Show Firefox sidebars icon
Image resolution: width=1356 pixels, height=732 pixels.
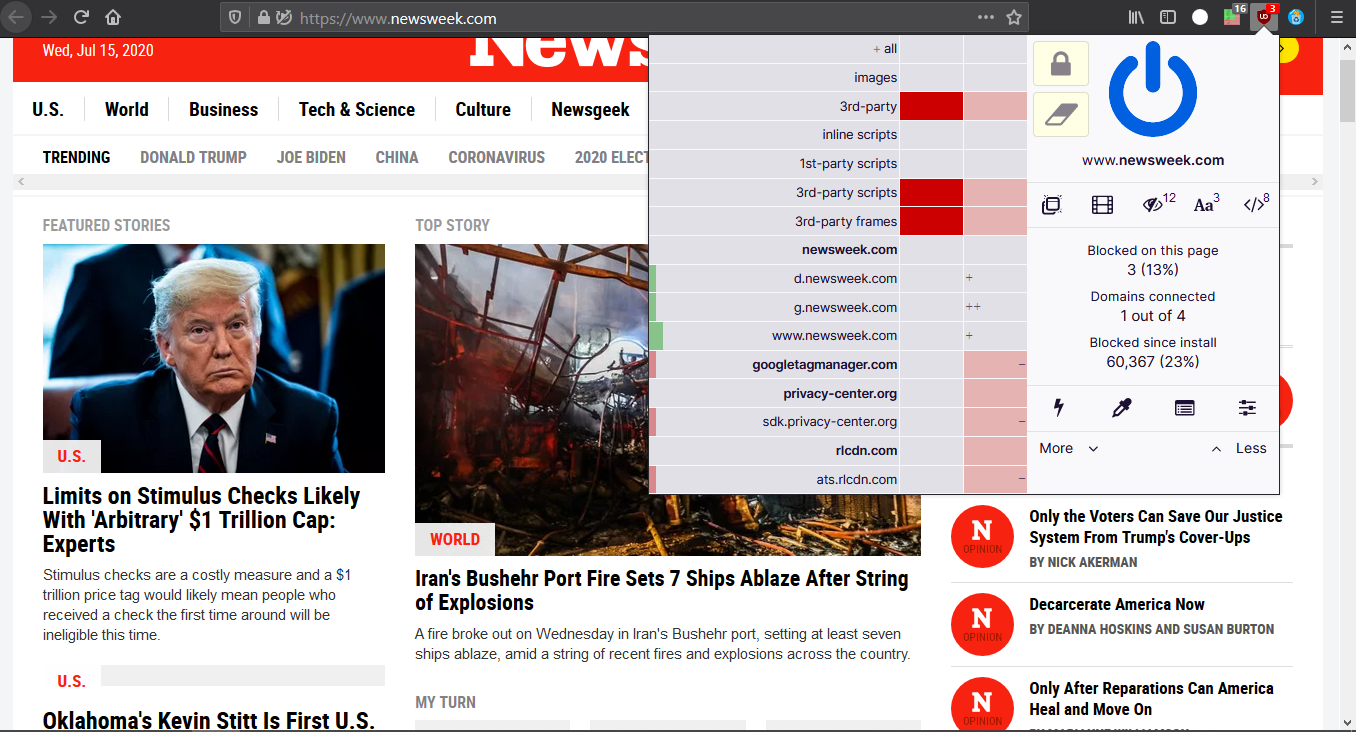tap(1168, 17)
